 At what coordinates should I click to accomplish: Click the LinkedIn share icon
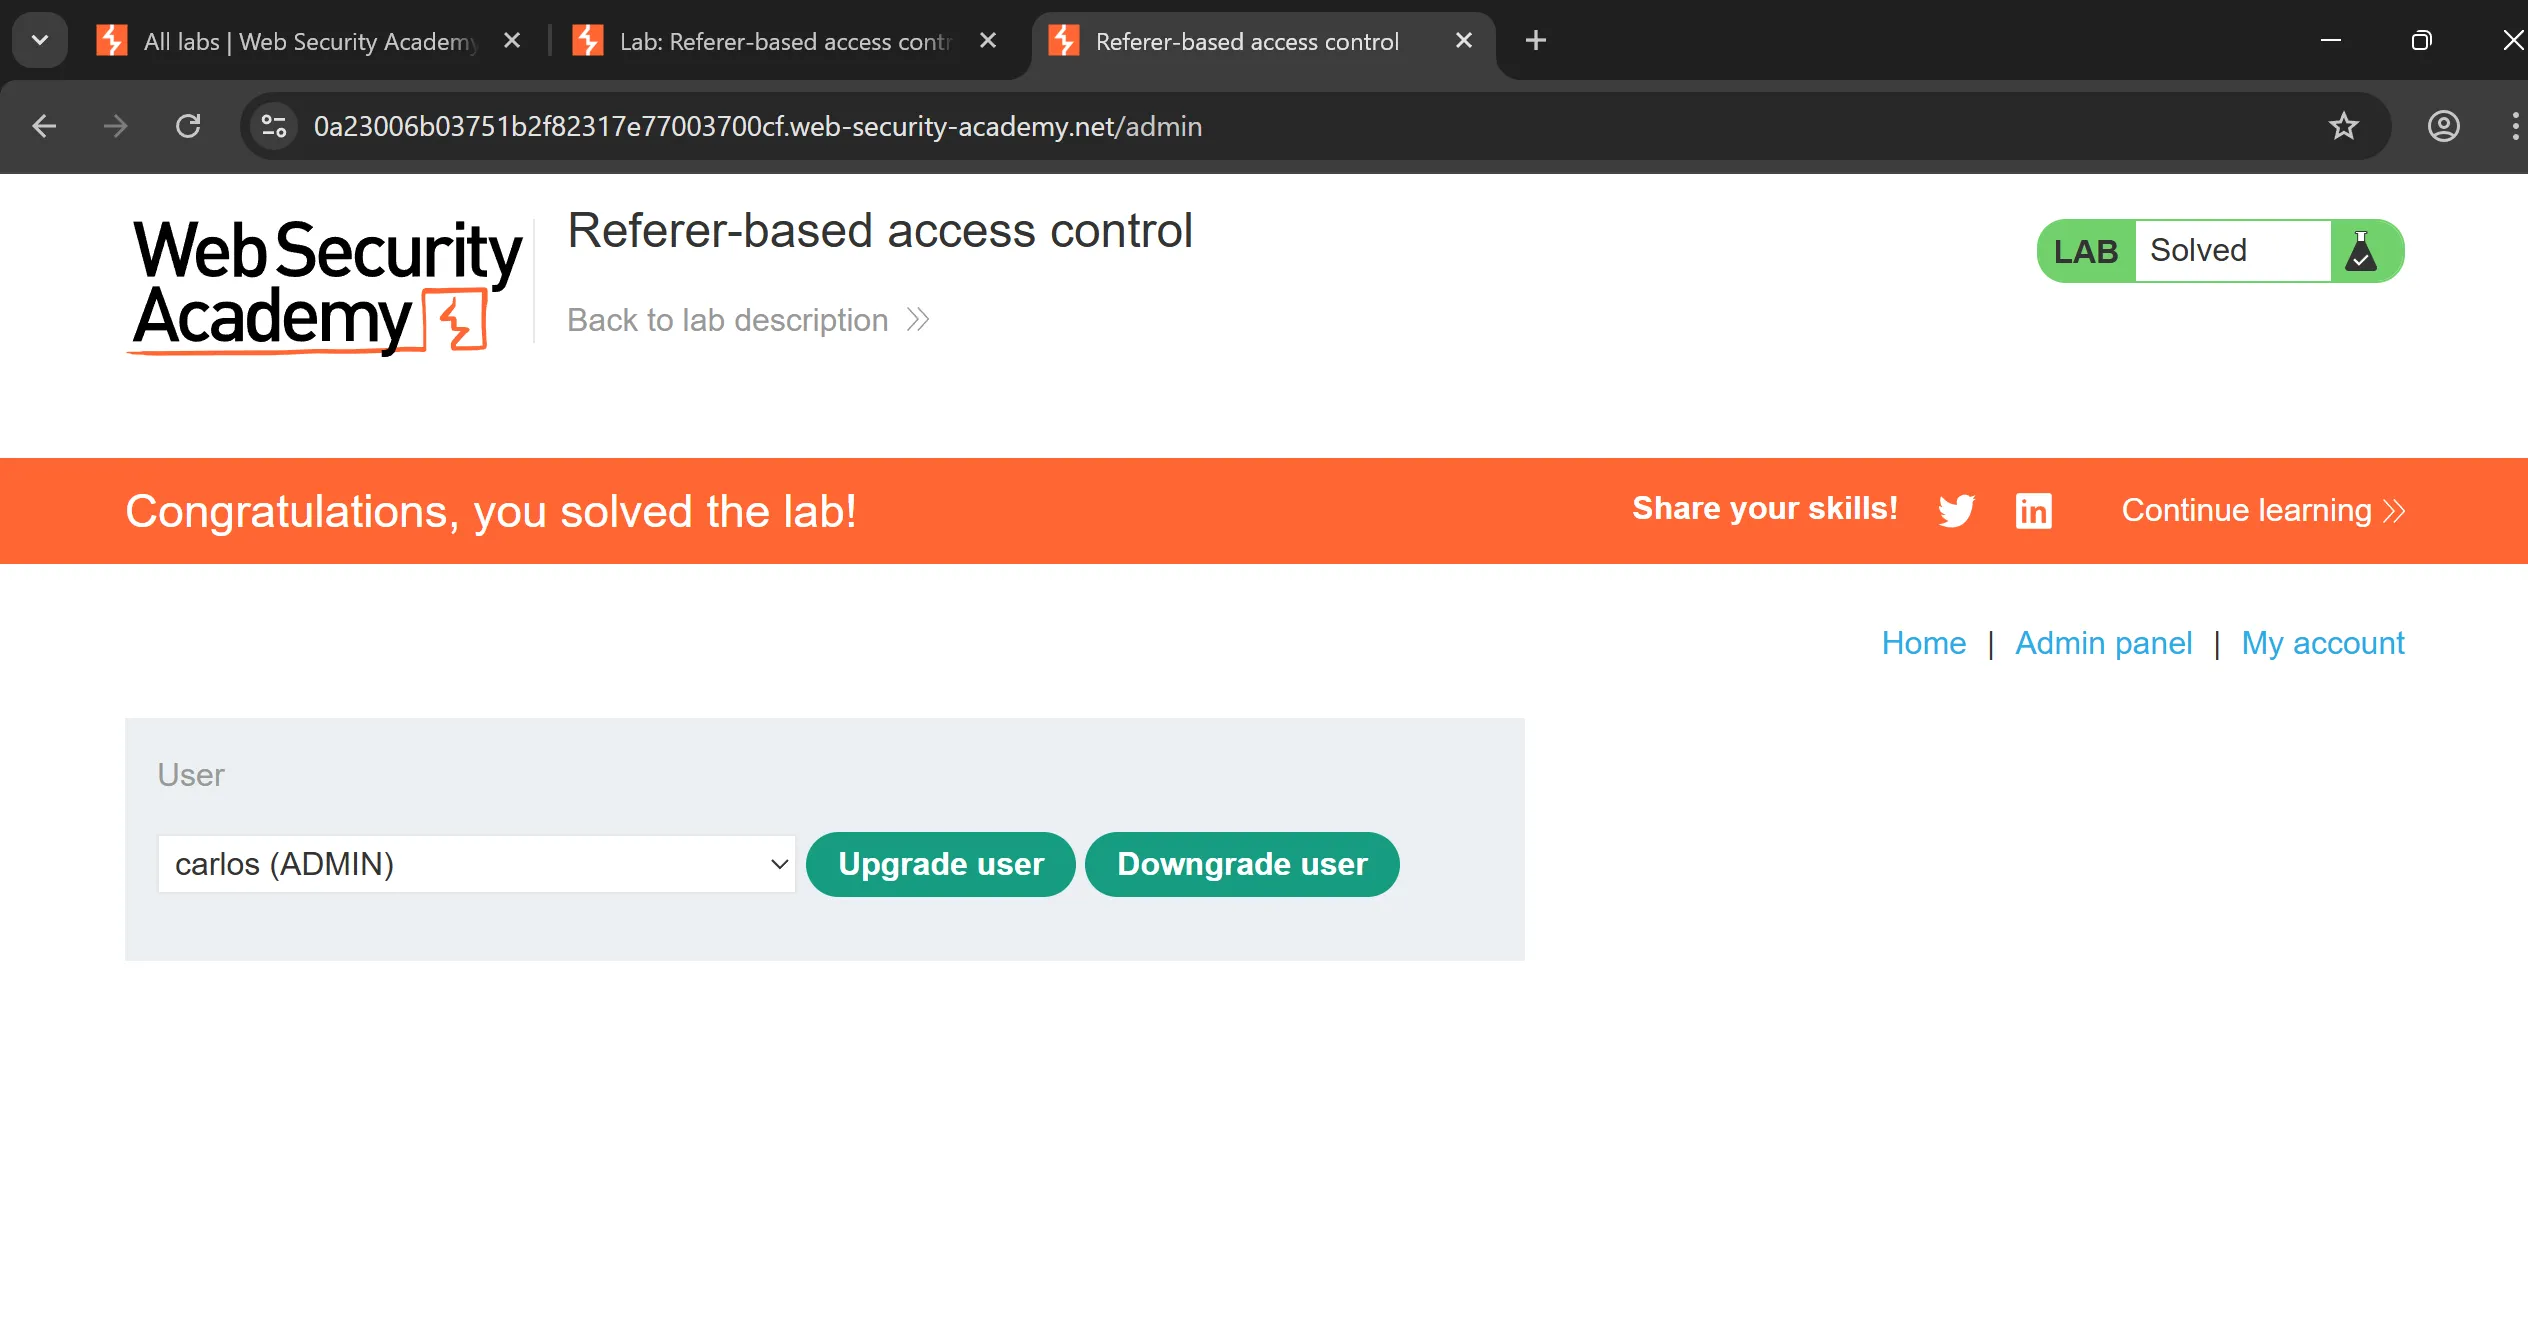click(2033, 510)
